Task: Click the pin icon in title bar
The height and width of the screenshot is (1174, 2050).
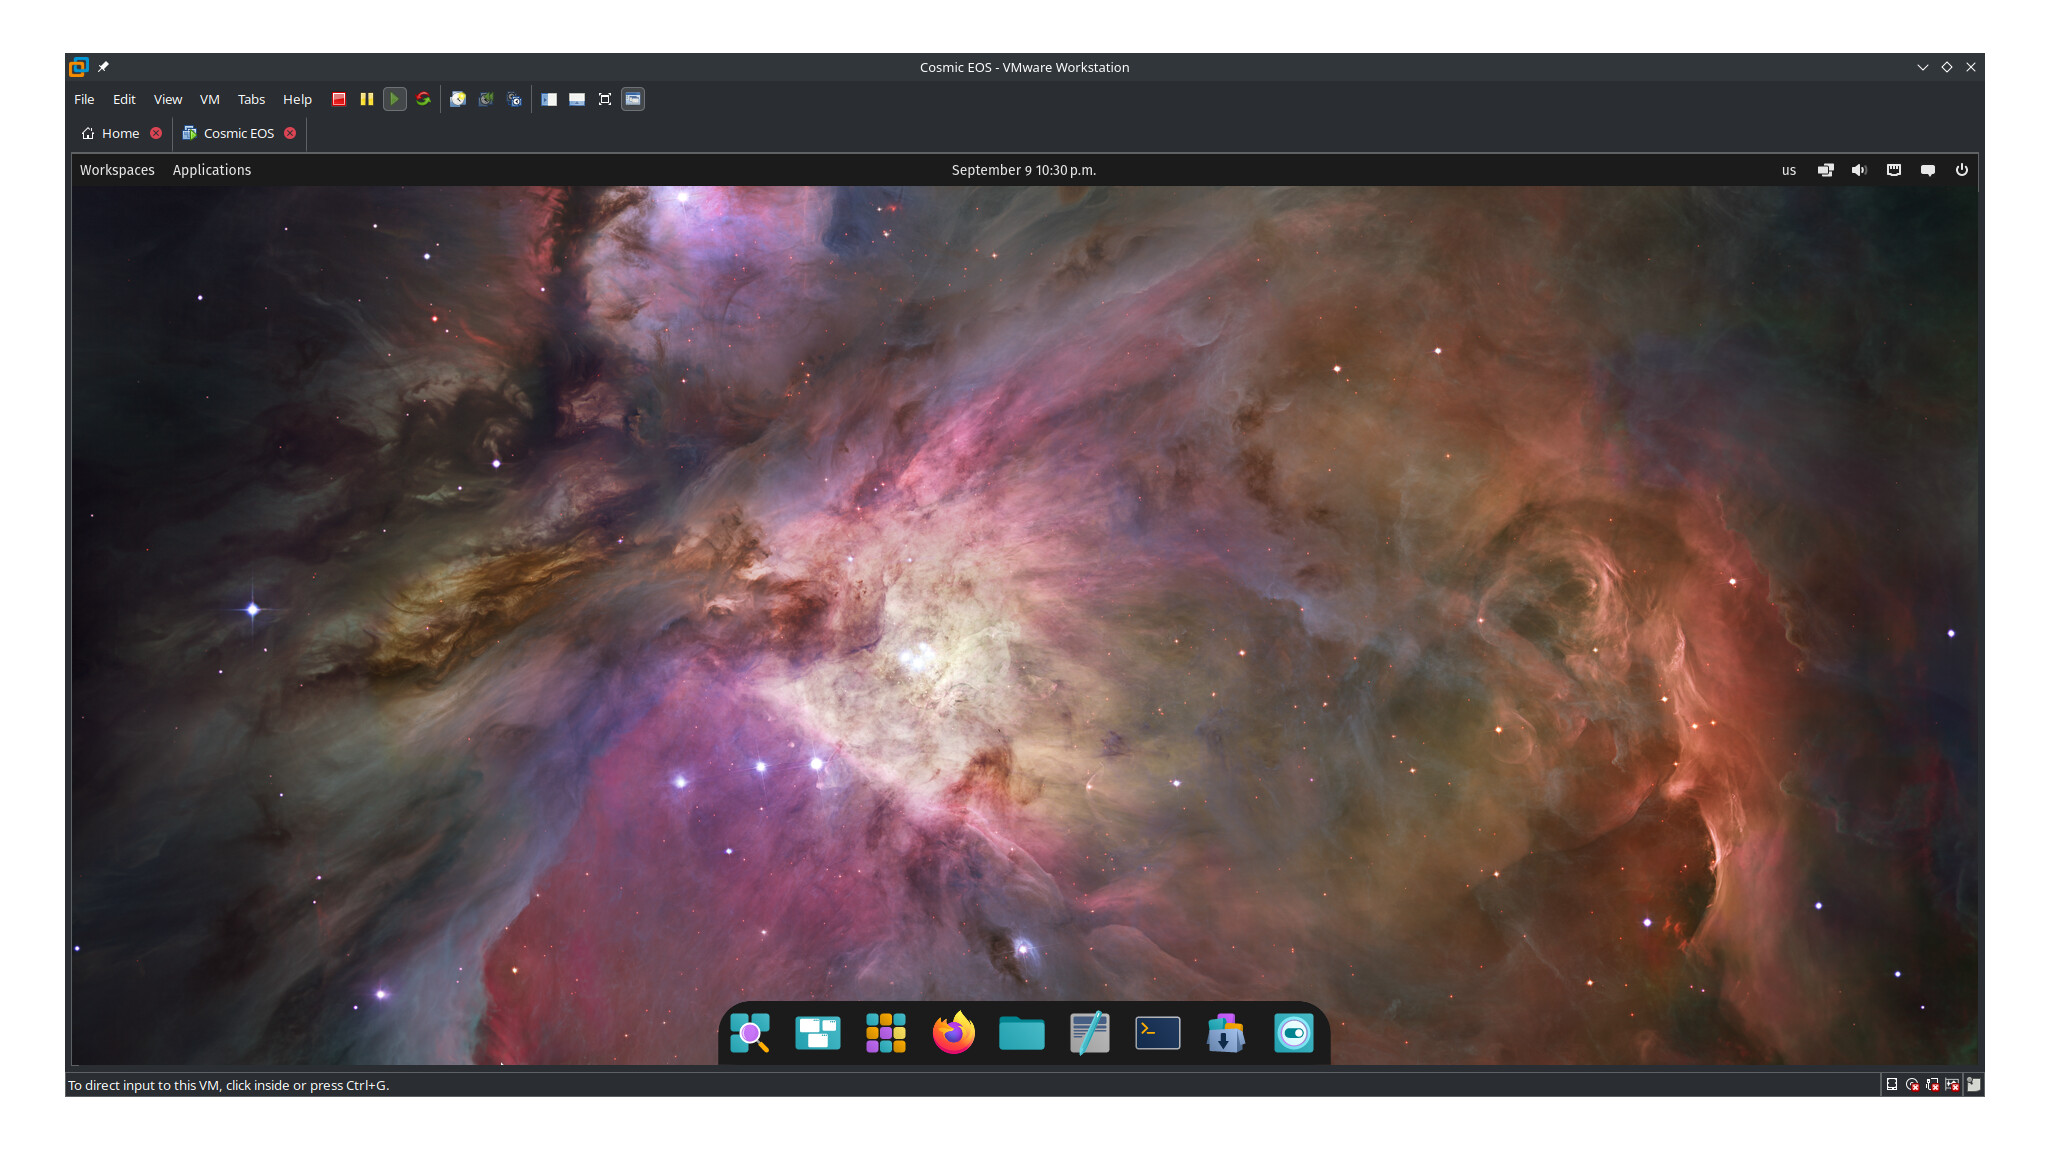Action: 103,67
